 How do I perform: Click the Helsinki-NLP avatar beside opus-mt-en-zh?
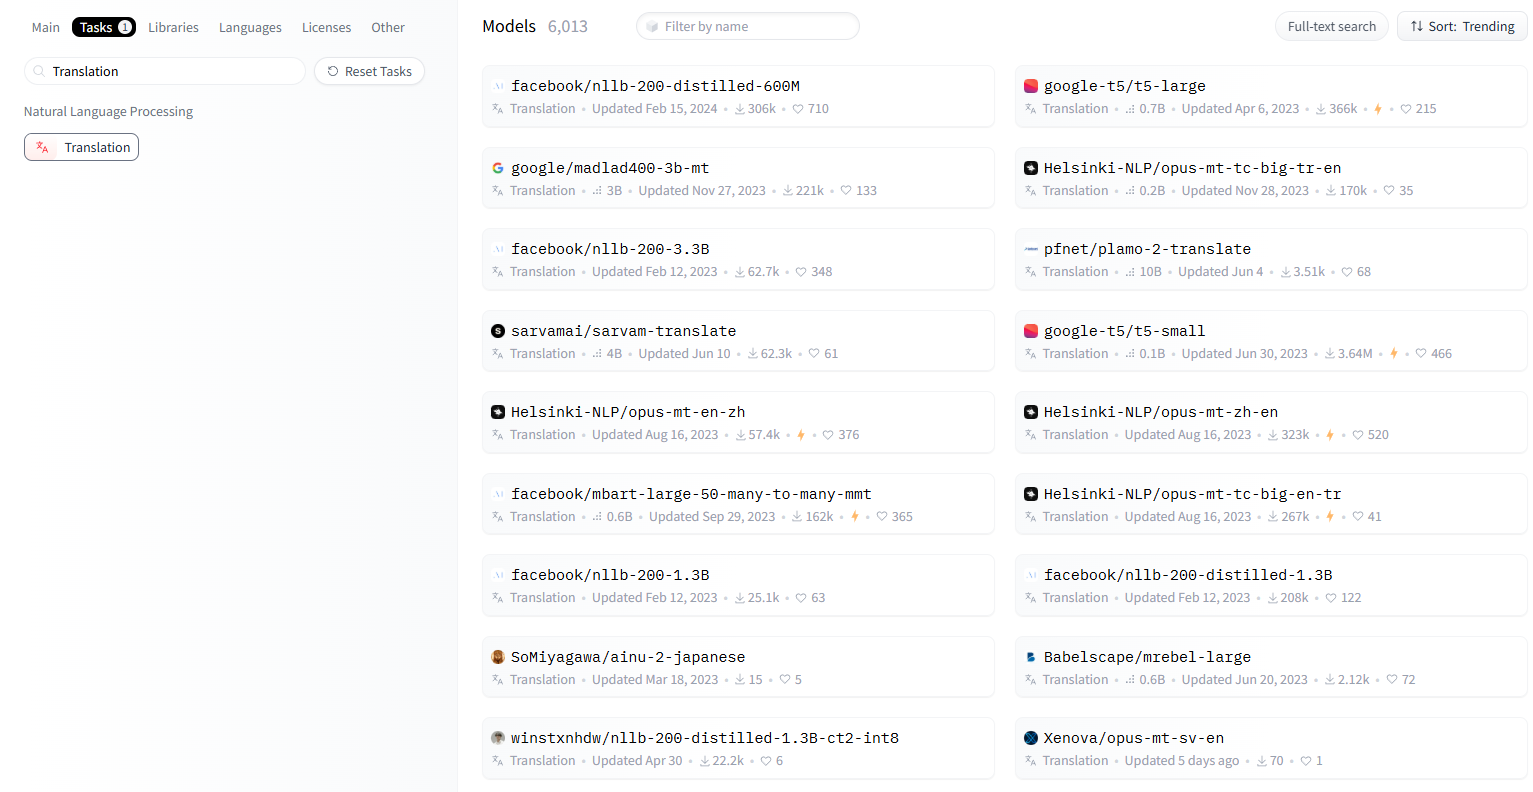pyautogui.click(x=498, y=412)
